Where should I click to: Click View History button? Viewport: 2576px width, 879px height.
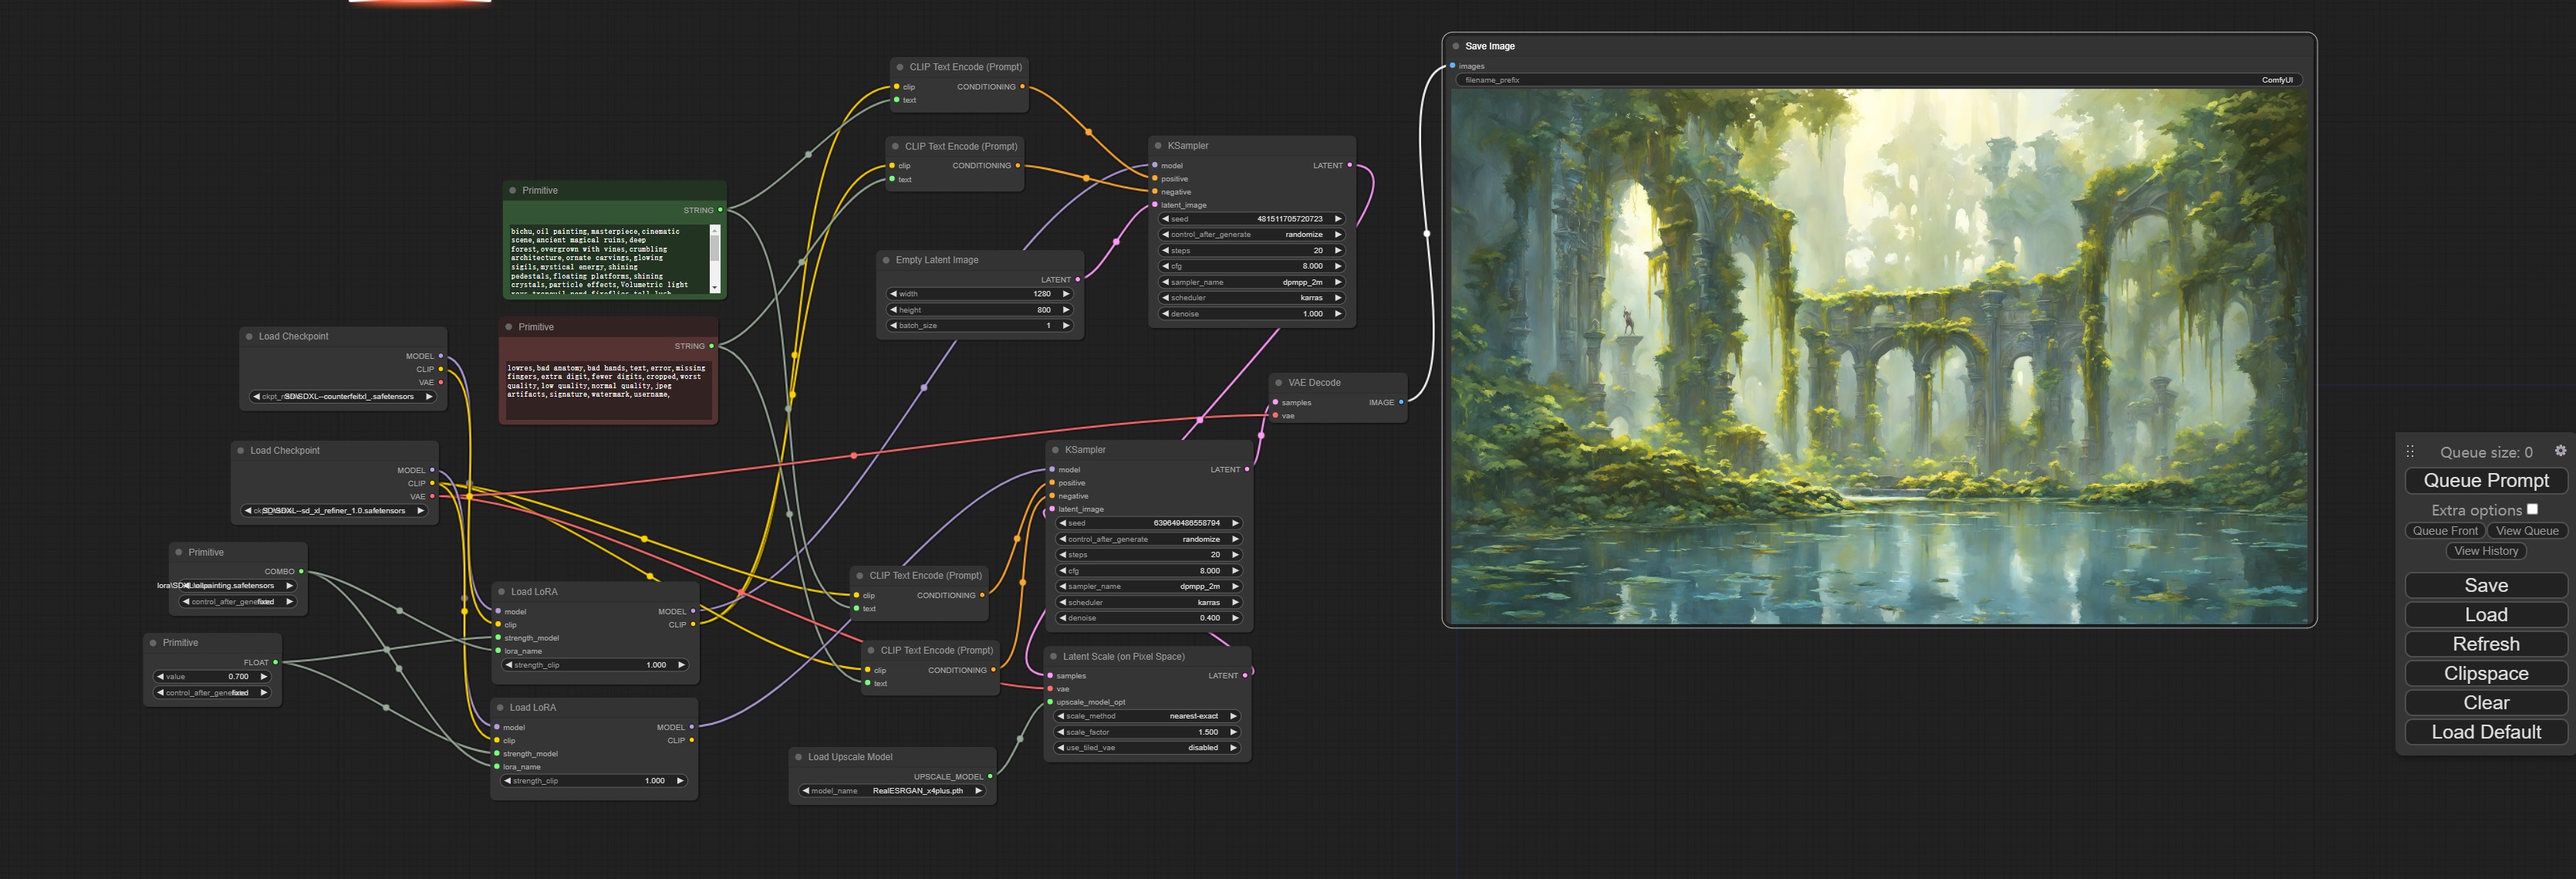point(2486,551)
